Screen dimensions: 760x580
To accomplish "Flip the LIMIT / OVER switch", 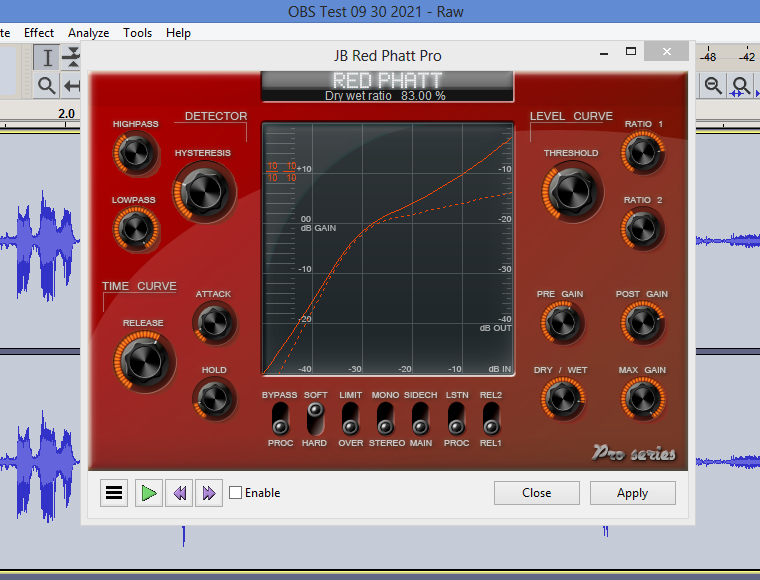I will pyautogui.click(x=350, y=419).
